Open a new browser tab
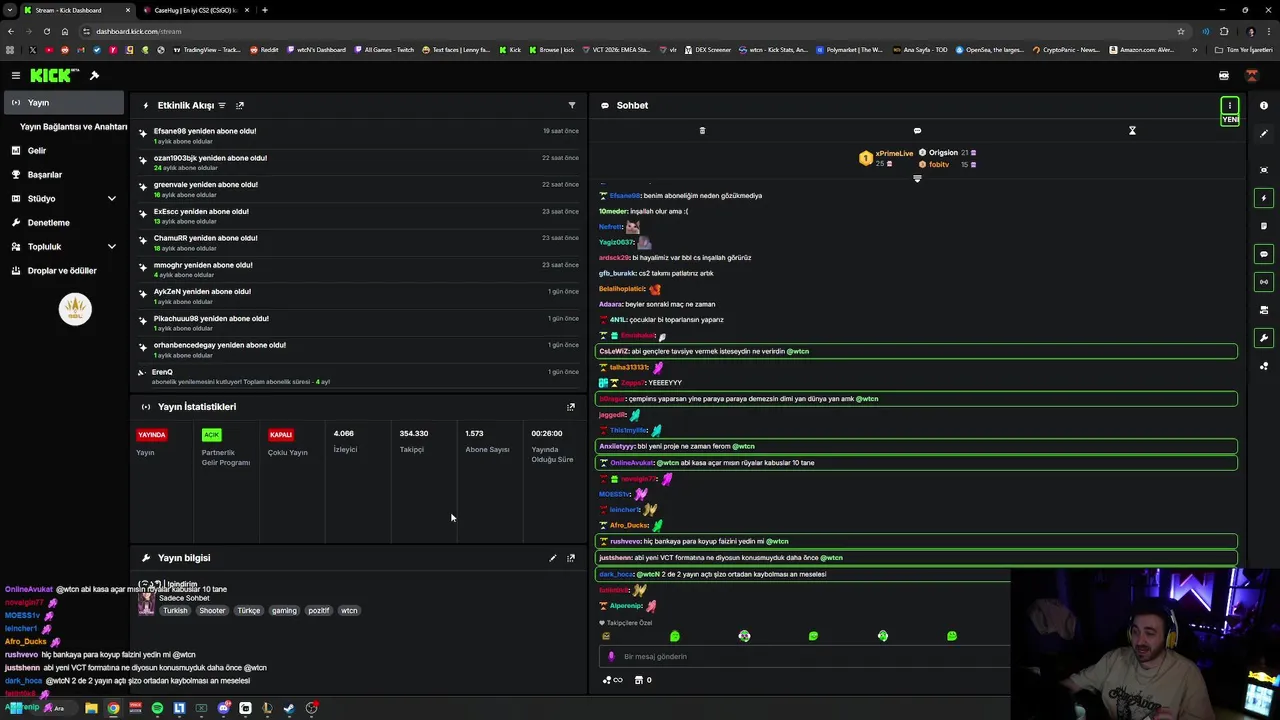Image resolution: width=1280 pixels, height=720 pixels. pos(264,10)
